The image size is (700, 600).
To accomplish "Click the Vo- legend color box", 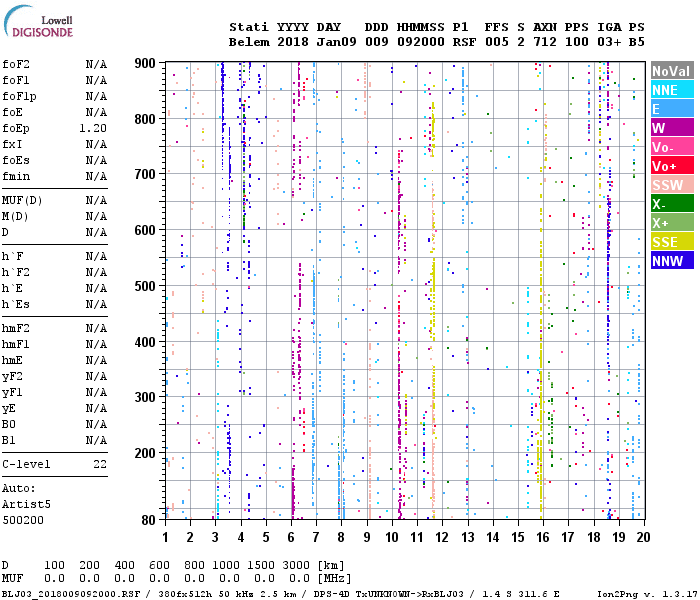I will [672, 146].
